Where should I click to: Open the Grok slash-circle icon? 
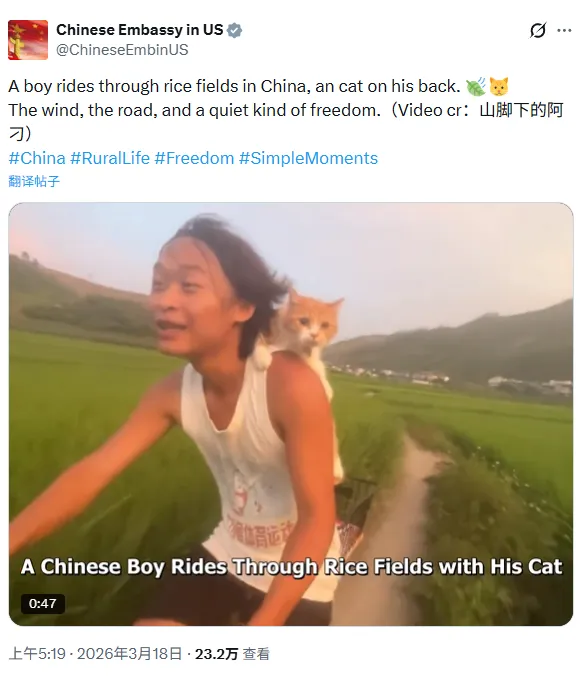point(538,30)
